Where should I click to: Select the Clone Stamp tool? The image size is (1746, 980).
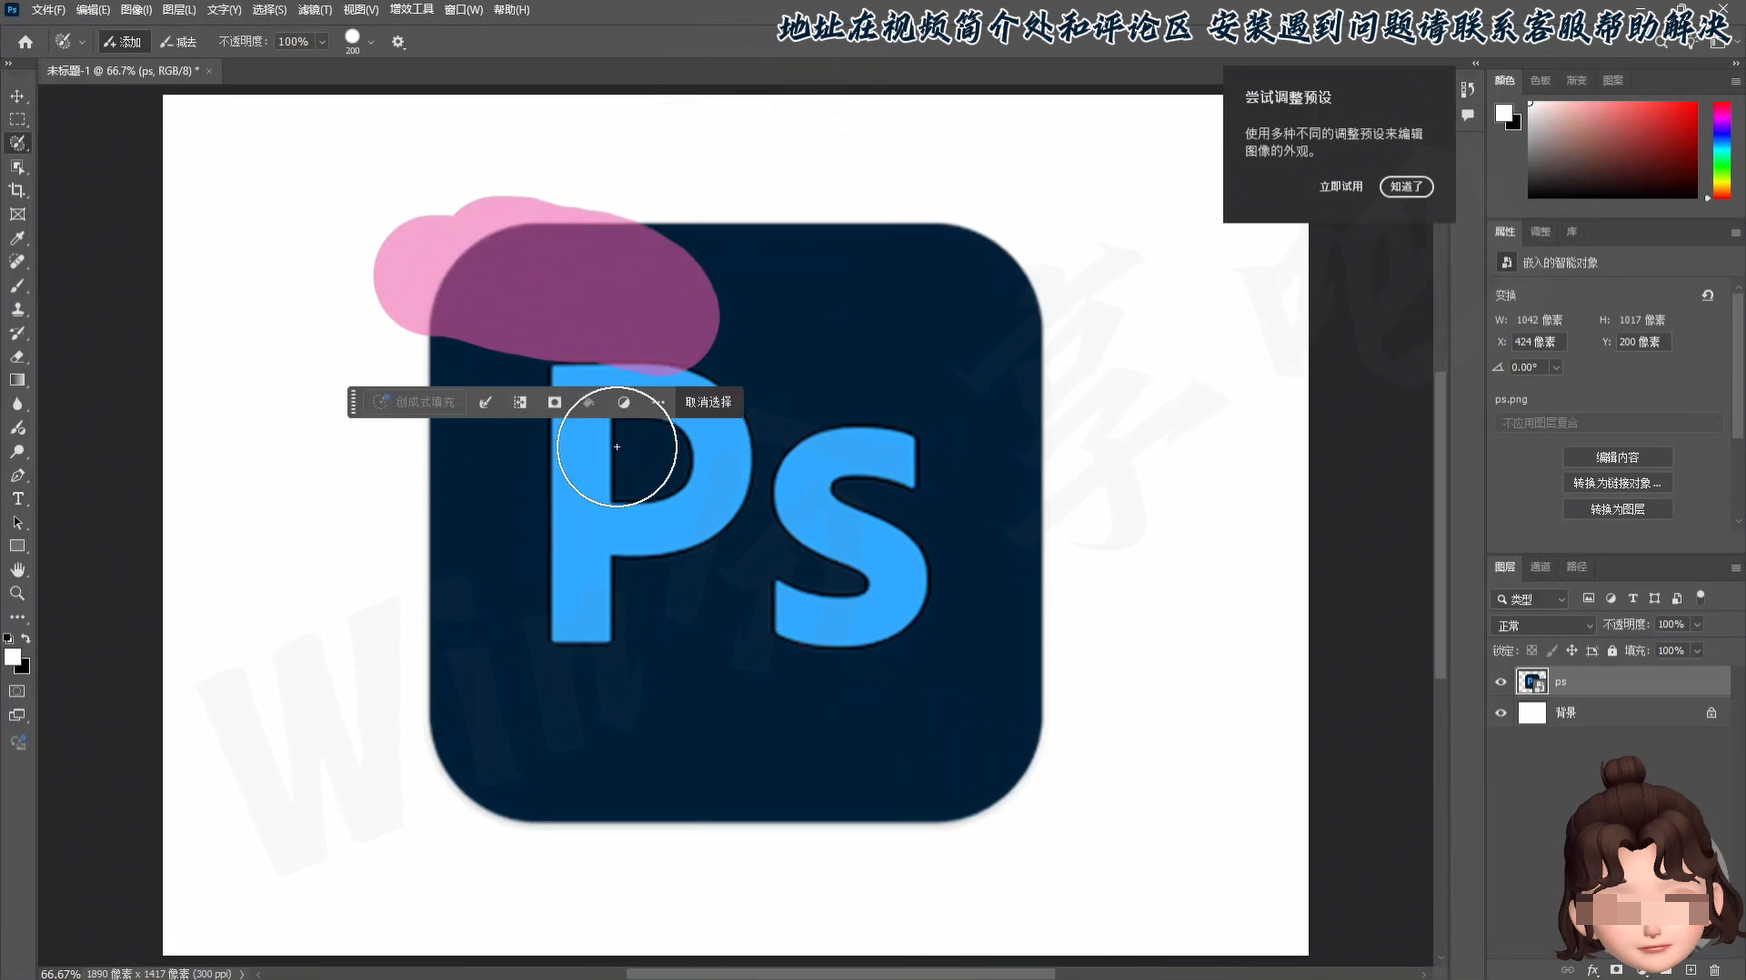point(17,309)
